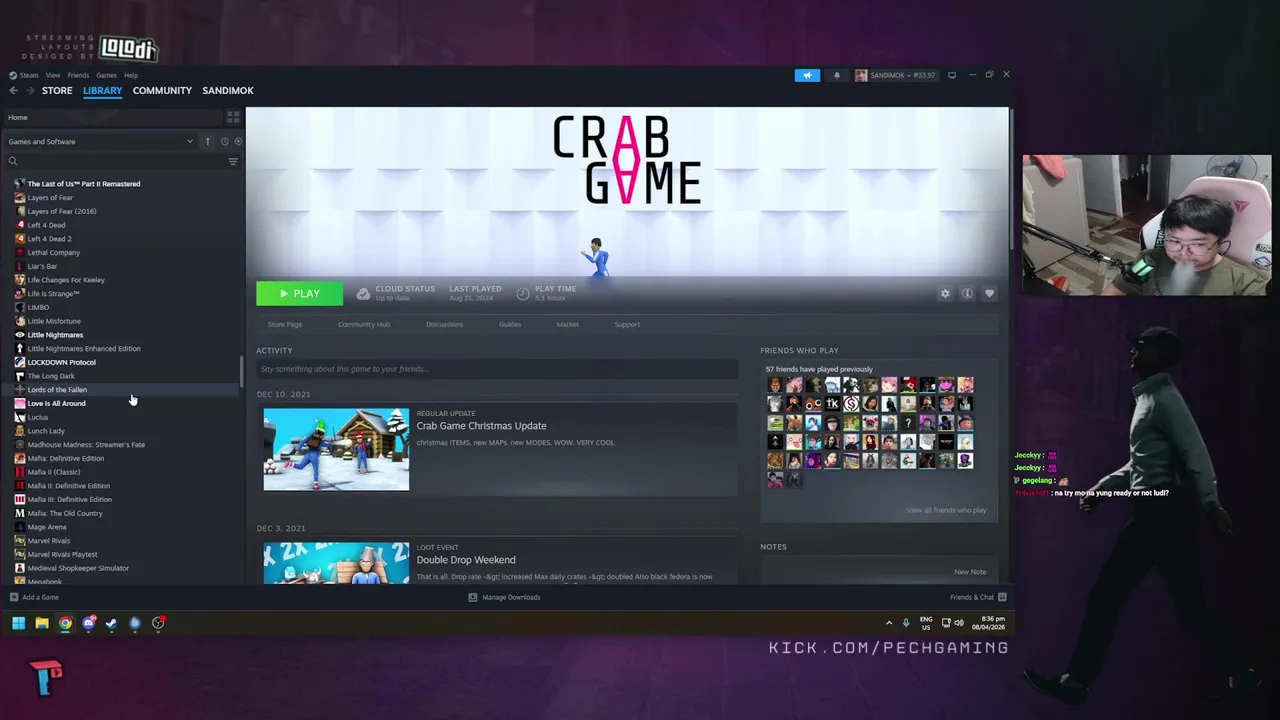Open advanced filter options beside library search
Viewport: 1280px width, 720px height.
[x=233, y=161]
